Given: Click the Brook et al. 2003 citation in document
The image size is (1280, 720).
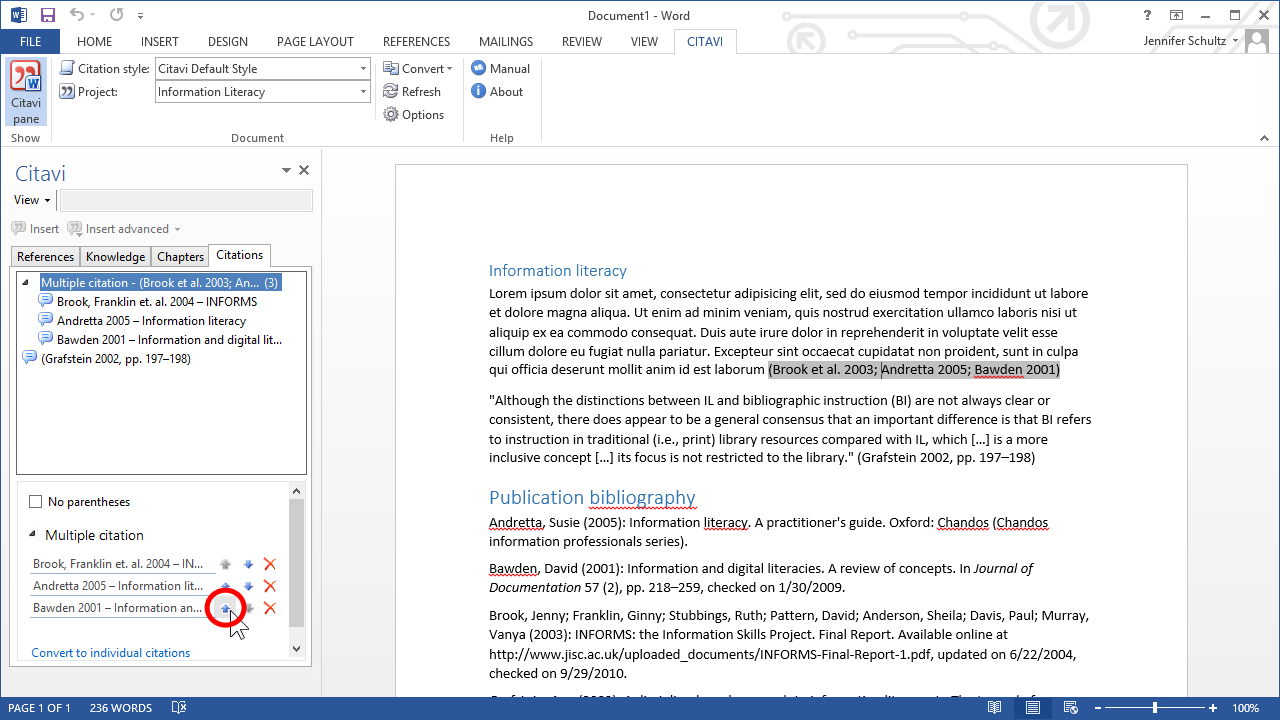Looking at the screenshot, I should (824, 370).
